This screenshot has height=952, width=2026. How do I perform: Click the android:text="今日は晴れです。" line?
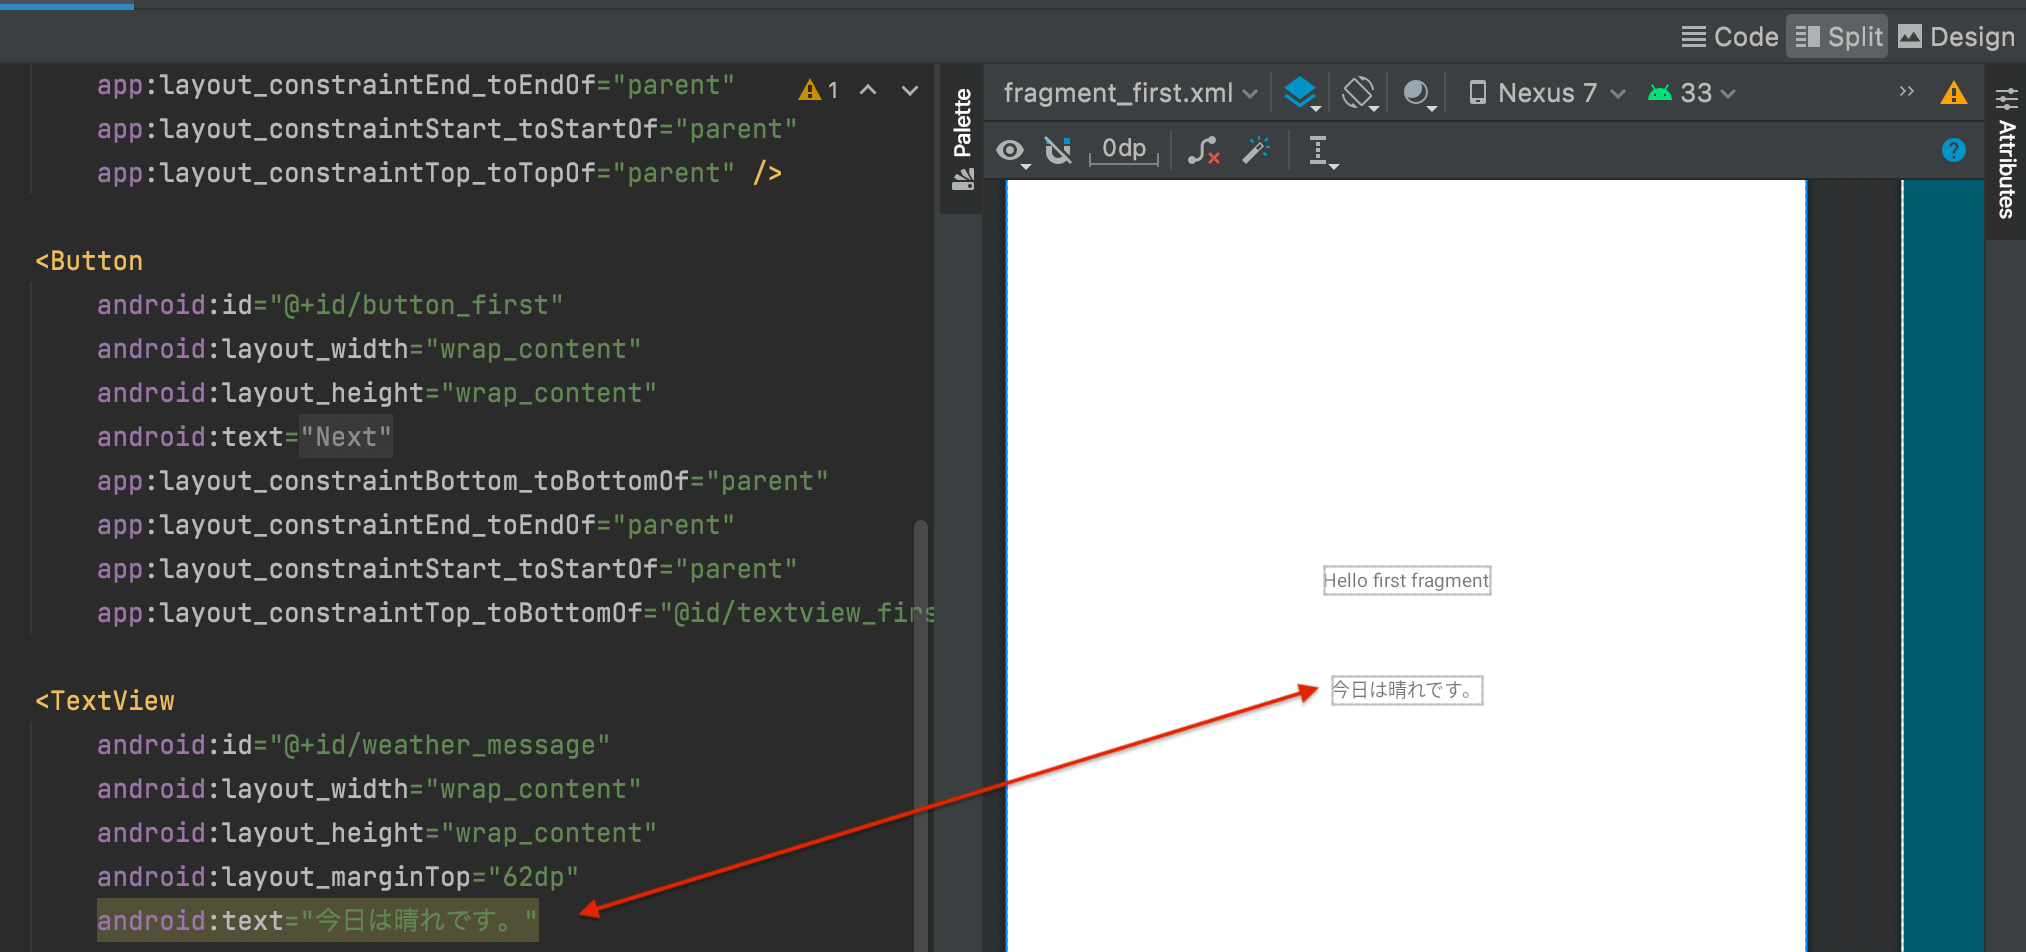(x=317, y=920)
